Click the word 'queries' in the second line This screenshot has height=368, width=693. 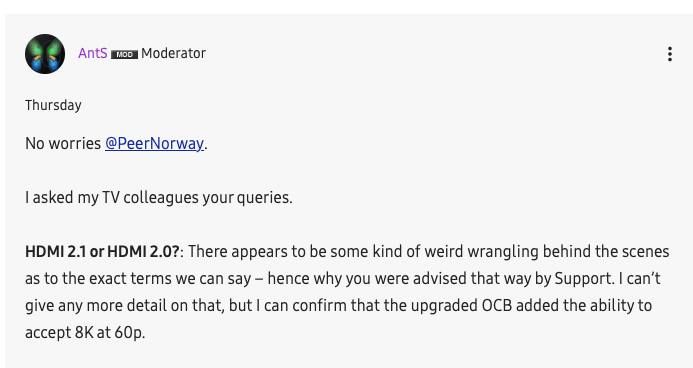click(x=263, y=197)
